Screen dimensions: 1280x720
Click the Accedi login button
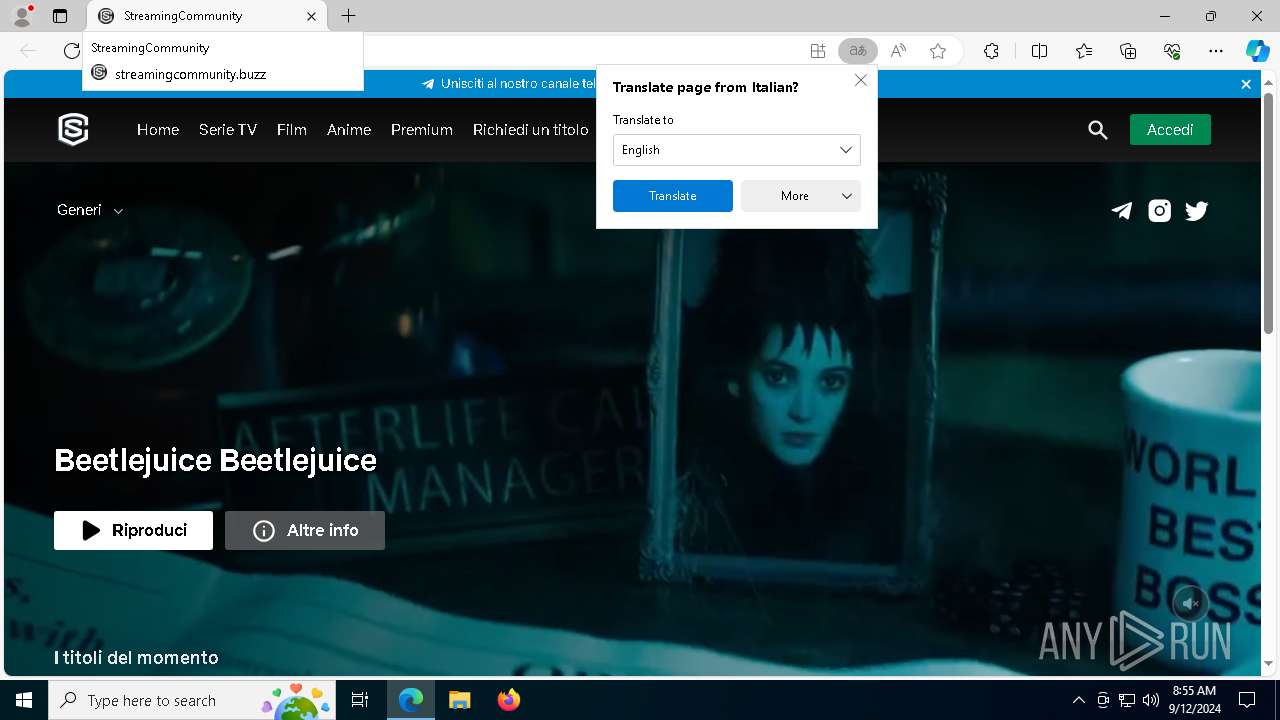click(1170, 130)
